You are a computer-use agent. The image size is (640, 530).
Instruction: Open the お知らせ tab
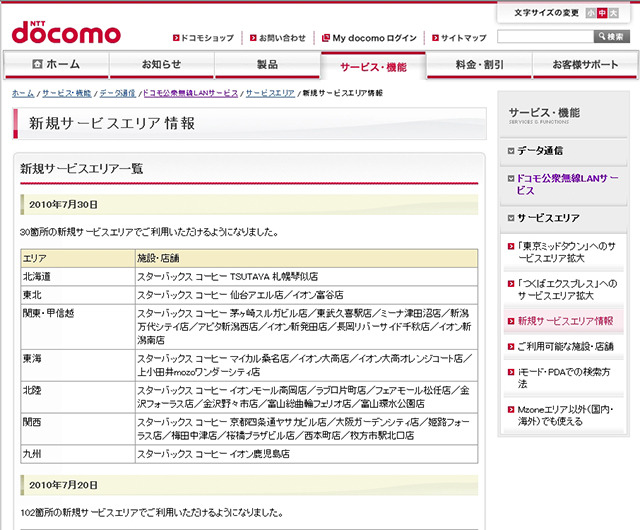pyautogui.click(x=162, y=65)
